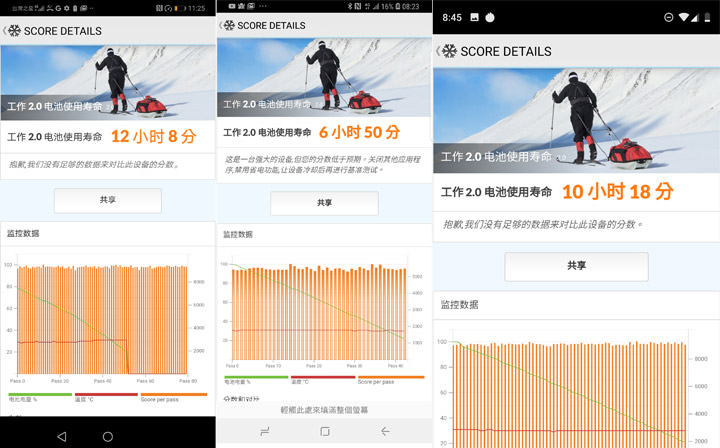Tap the skier hero image on left phone
The width and height of the screenshot is (720, 448).
pos(108,83)
